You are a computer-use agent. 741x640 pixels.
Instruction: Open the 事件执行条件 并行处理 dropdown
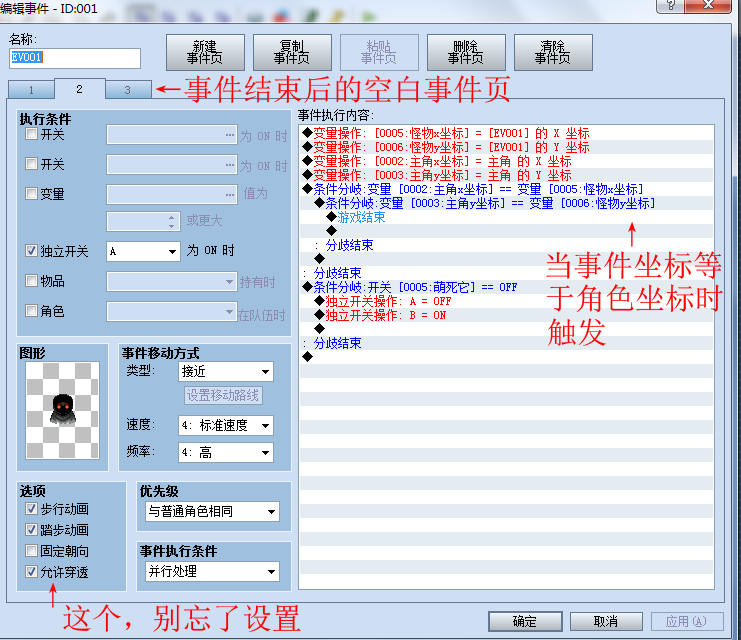pyautogui.click(x=212, y=571)
